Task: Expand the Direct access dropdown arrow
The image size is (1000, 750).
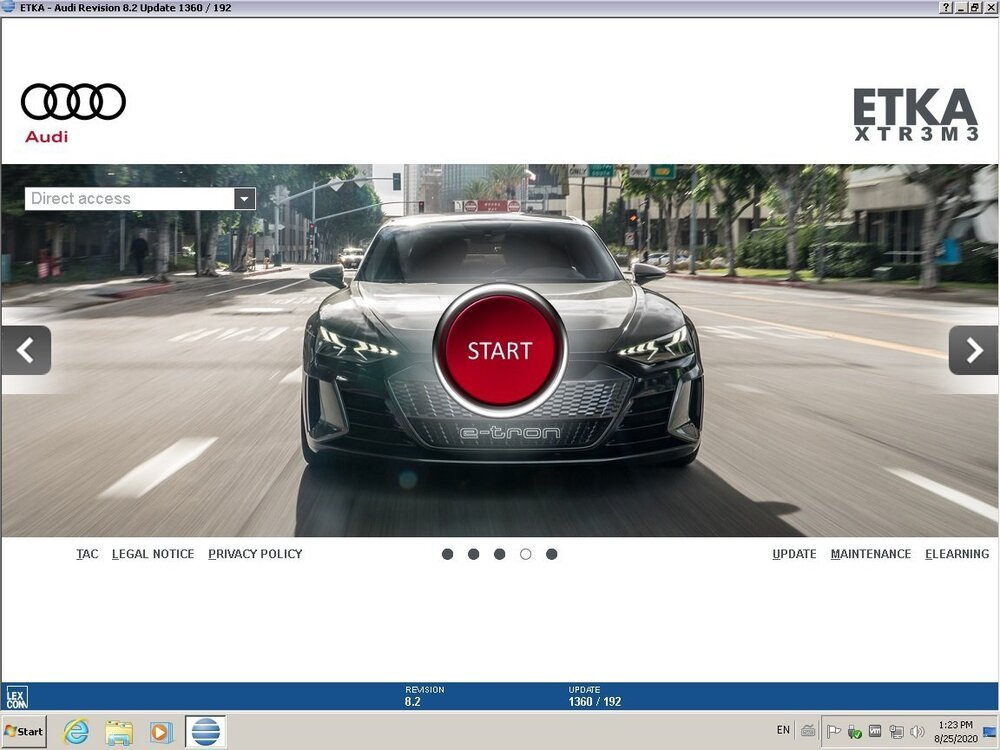Action: click(x=245, y=199)
